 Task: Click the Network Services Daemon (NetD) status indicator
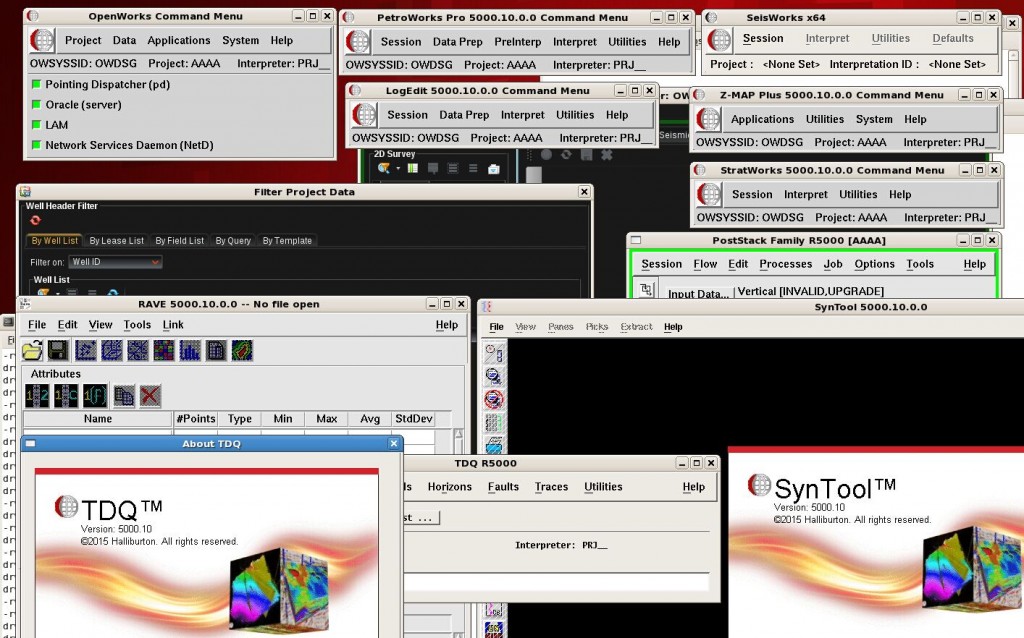(37, 144)
